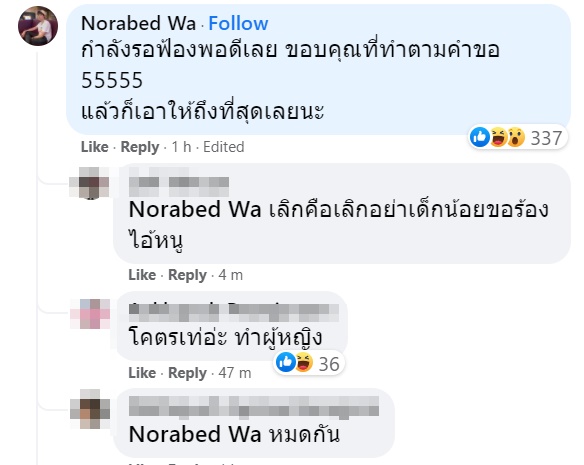Reply to Norabed Wa's top comment

pyautogui.click(x=140, y=147)
